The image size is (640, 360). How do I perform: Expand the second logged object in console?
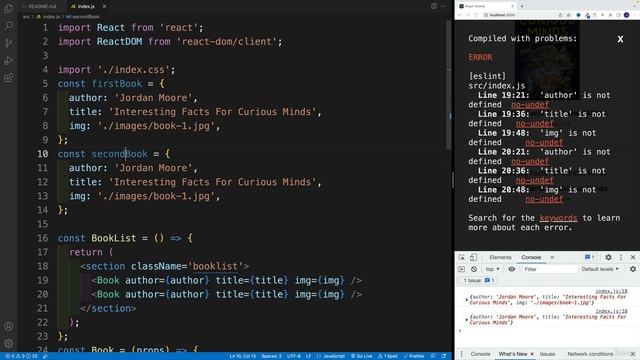tap(467, 320)
